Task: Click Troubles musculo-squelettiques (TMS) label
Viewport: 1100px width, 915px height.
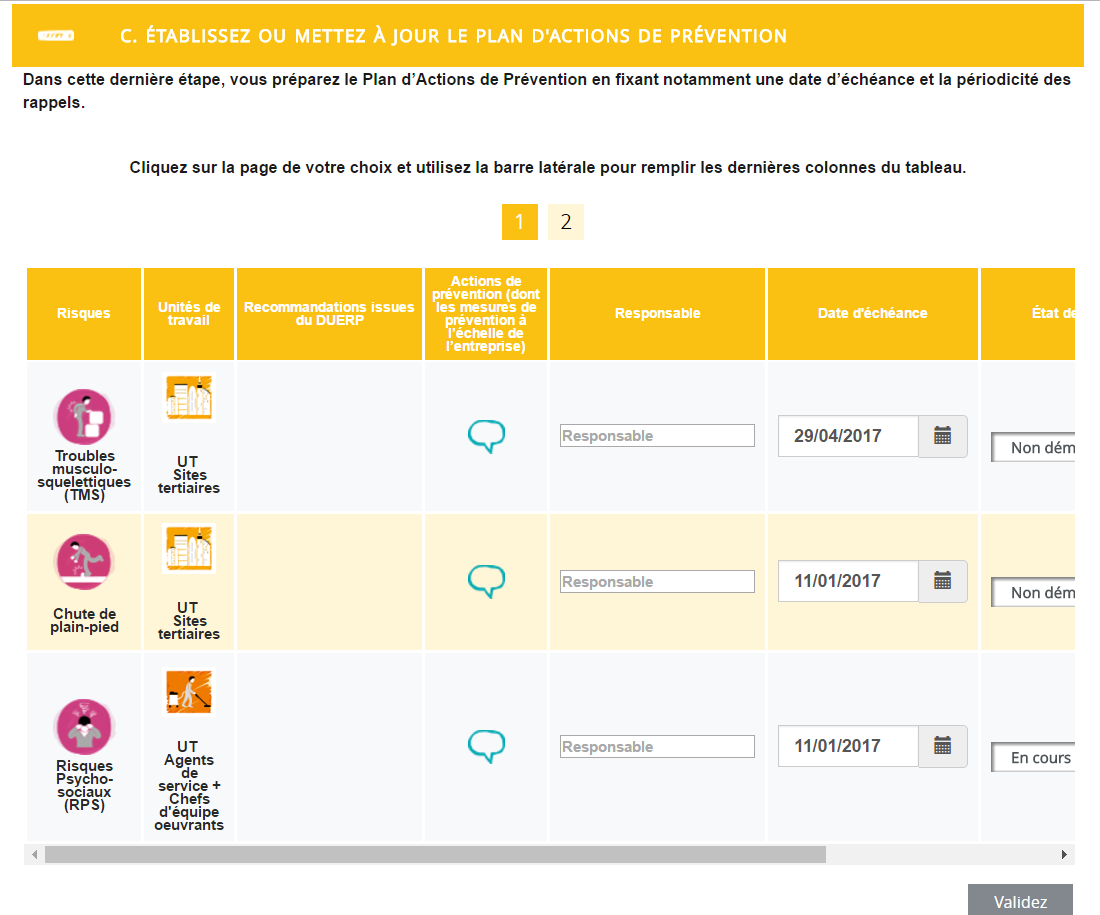Action: [x=84, y=475]
